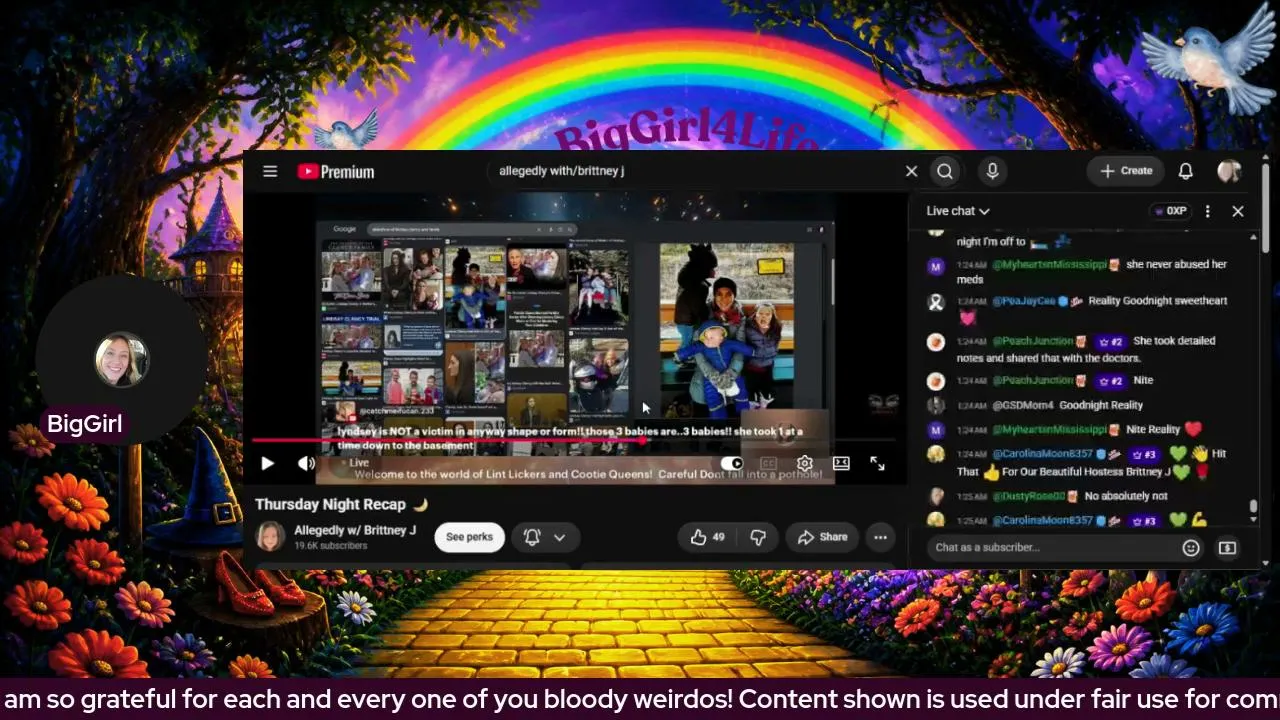Close the live chat panel

(1238, 211)
